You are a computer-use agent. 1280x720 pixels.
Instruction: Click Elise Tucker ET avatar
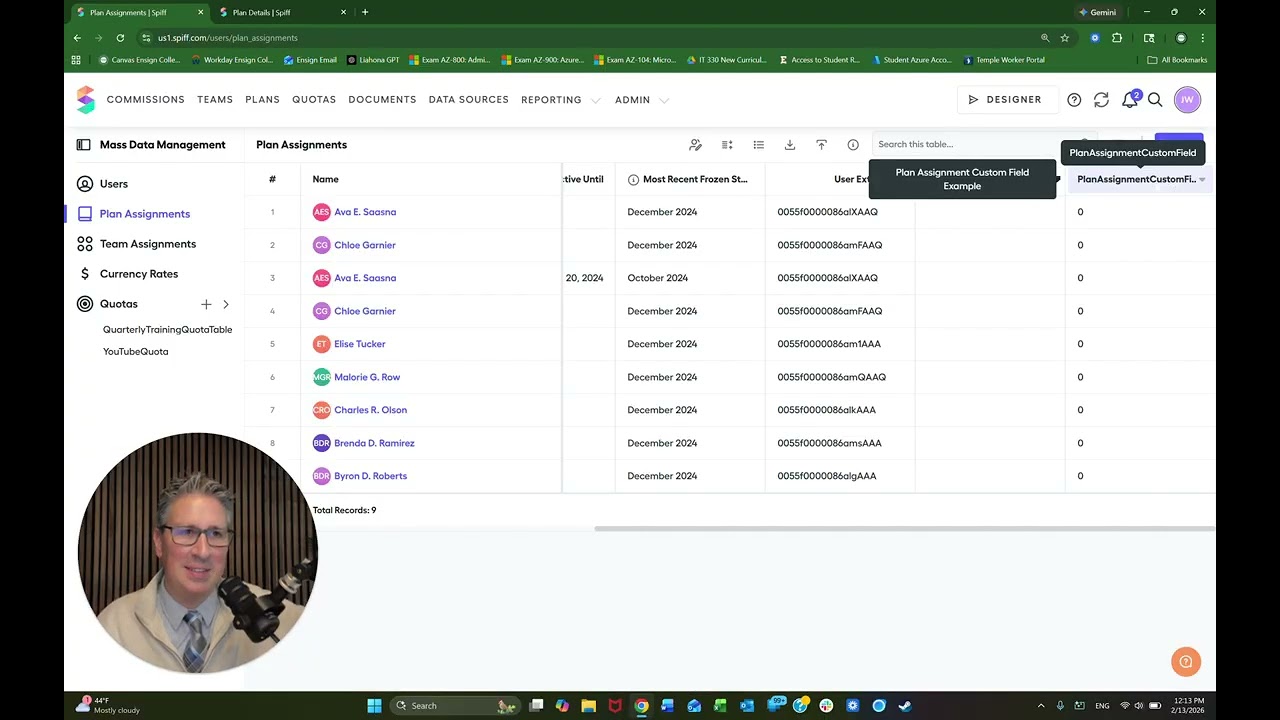click(321, 344)
